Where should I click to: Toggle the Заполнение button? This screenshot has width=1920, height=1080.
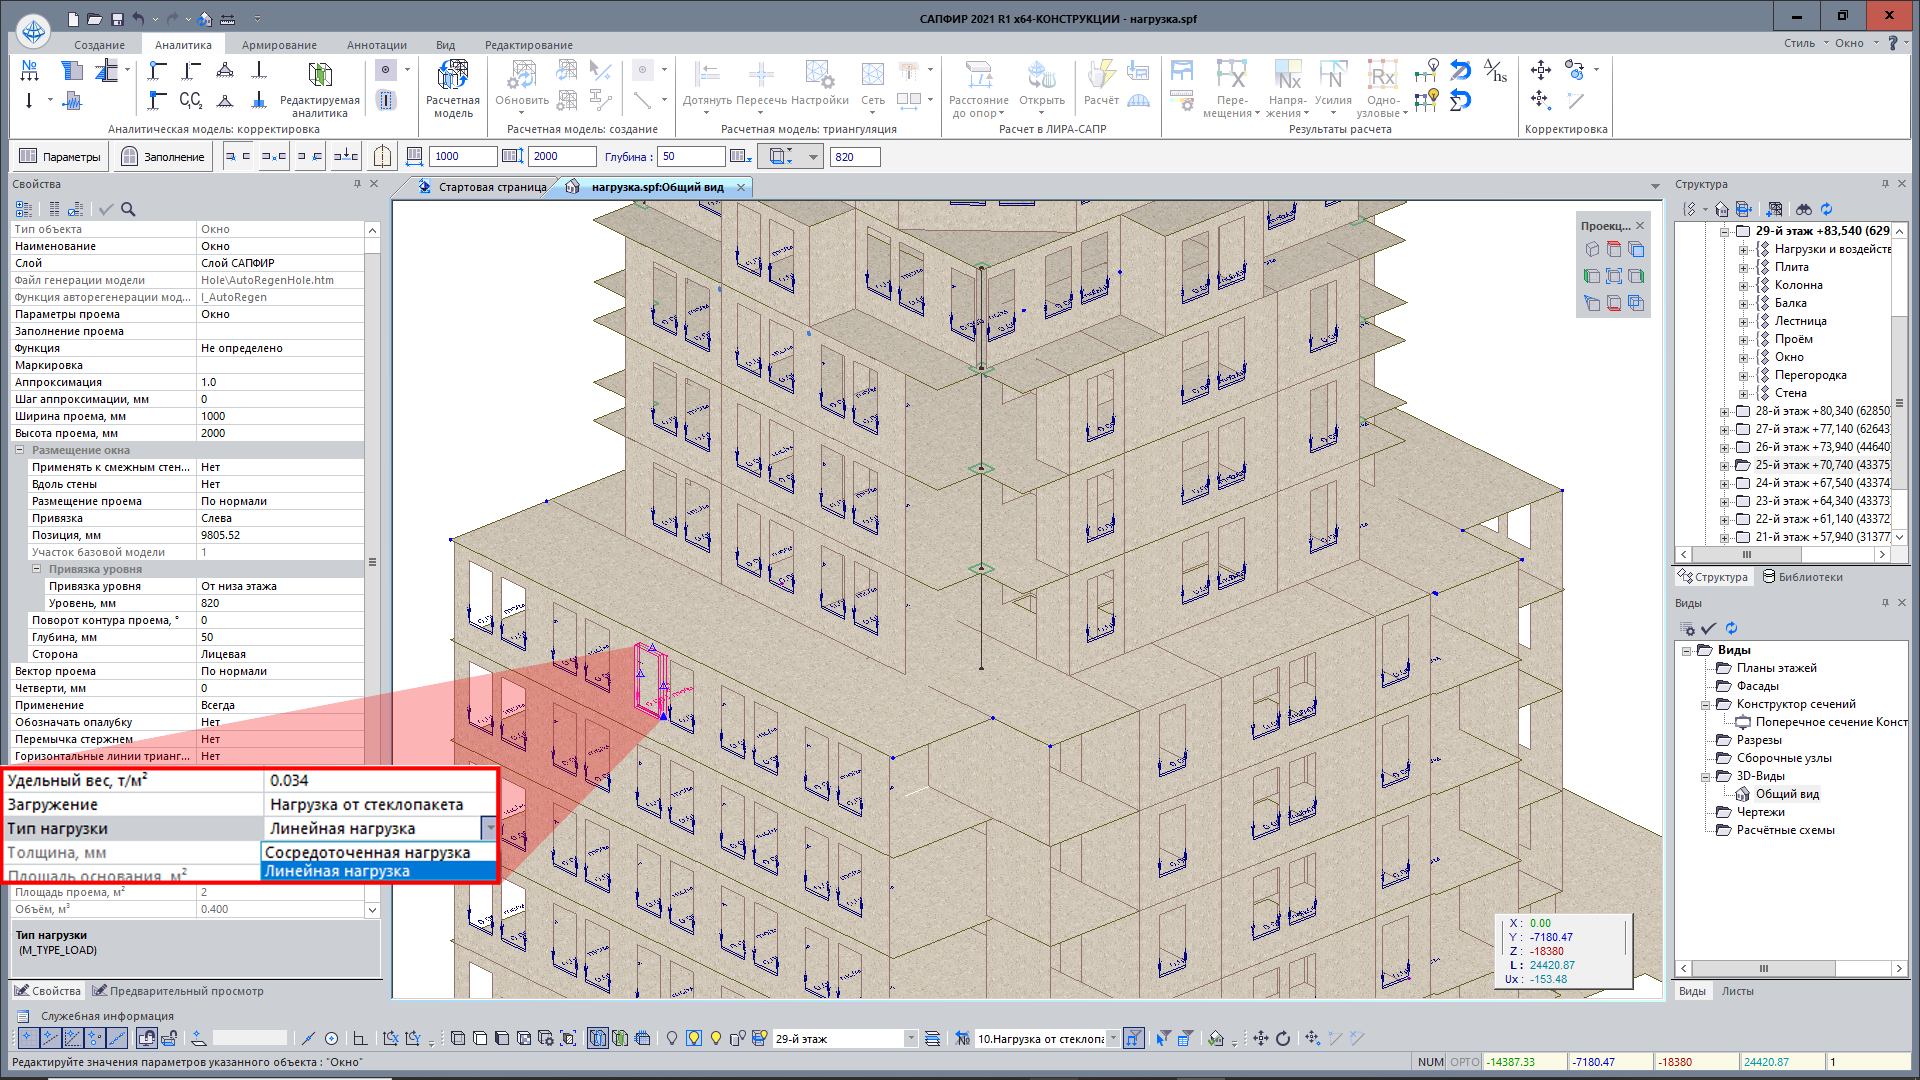pyautogui.click(x=163, y=157)
